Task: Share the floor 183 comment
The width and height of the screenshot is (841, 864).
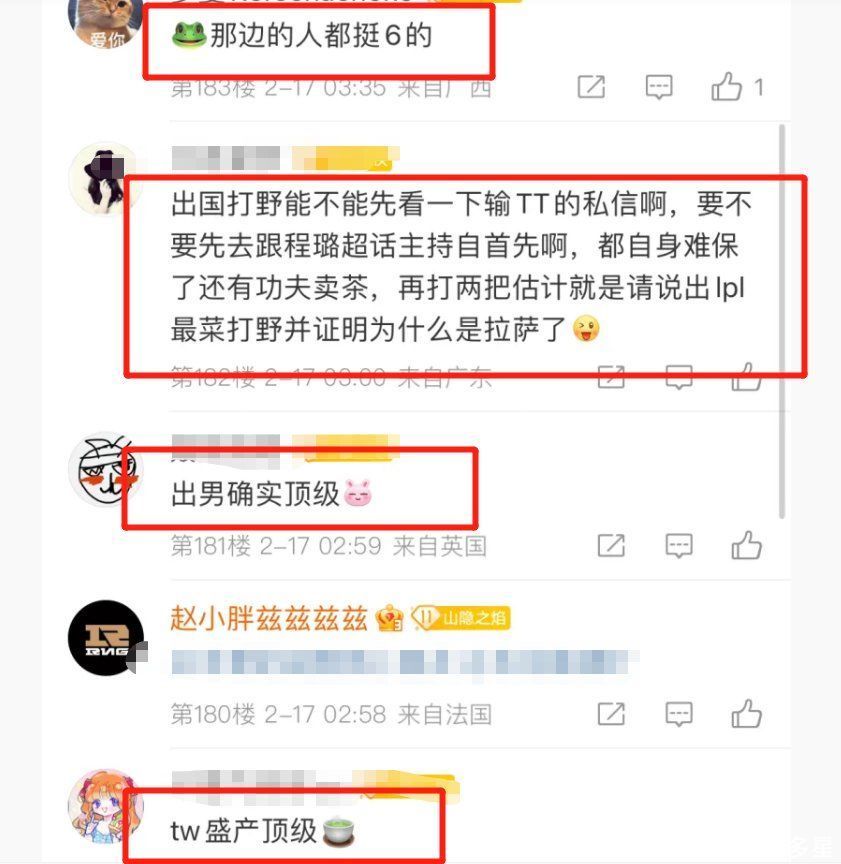Action: (591, 87)
